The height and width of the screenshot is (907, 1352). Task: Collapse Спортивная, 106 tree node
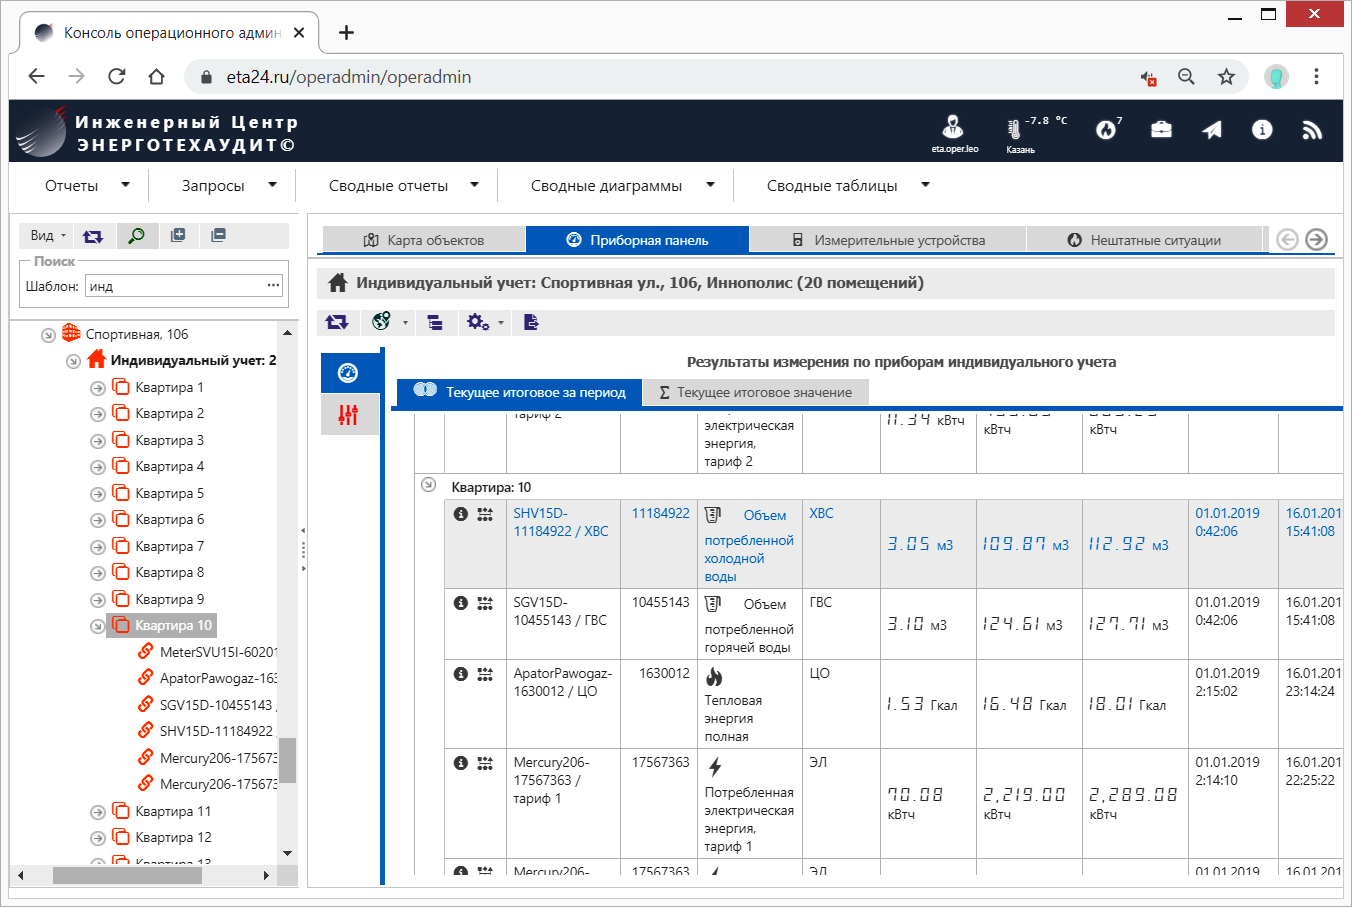click(48, 335)
